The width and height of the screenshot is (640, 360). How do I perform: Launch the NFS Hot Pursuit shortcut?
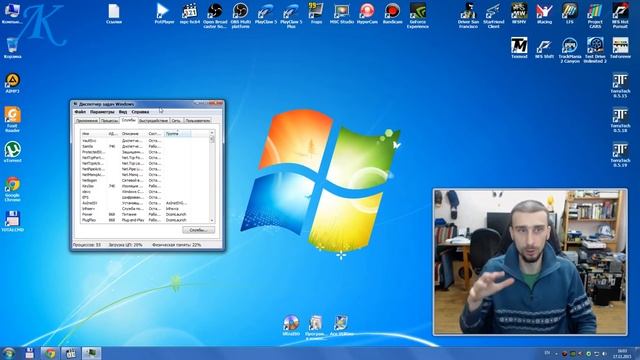pyautogui.click(x=620, y=16)
